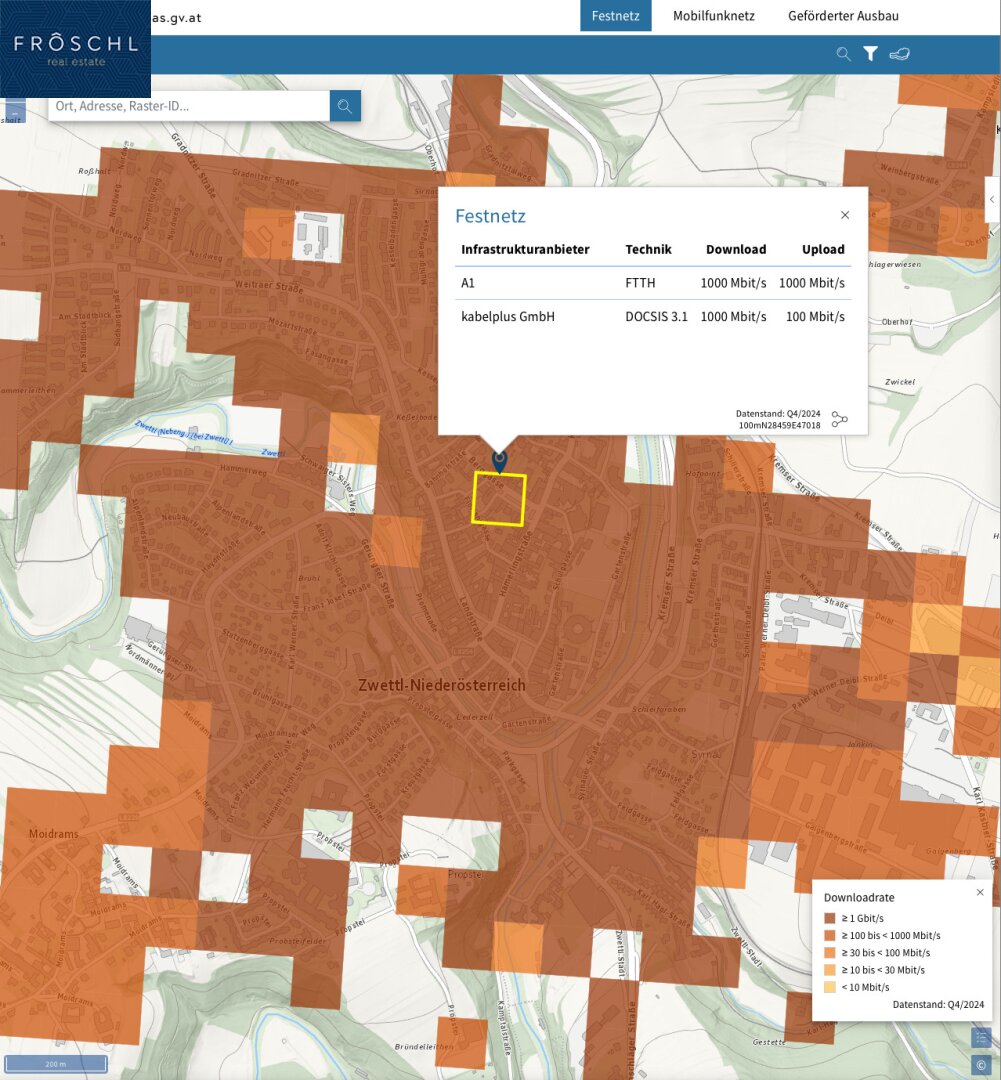Click the < 10 Mbit/s legend swatch

(829, 987)
